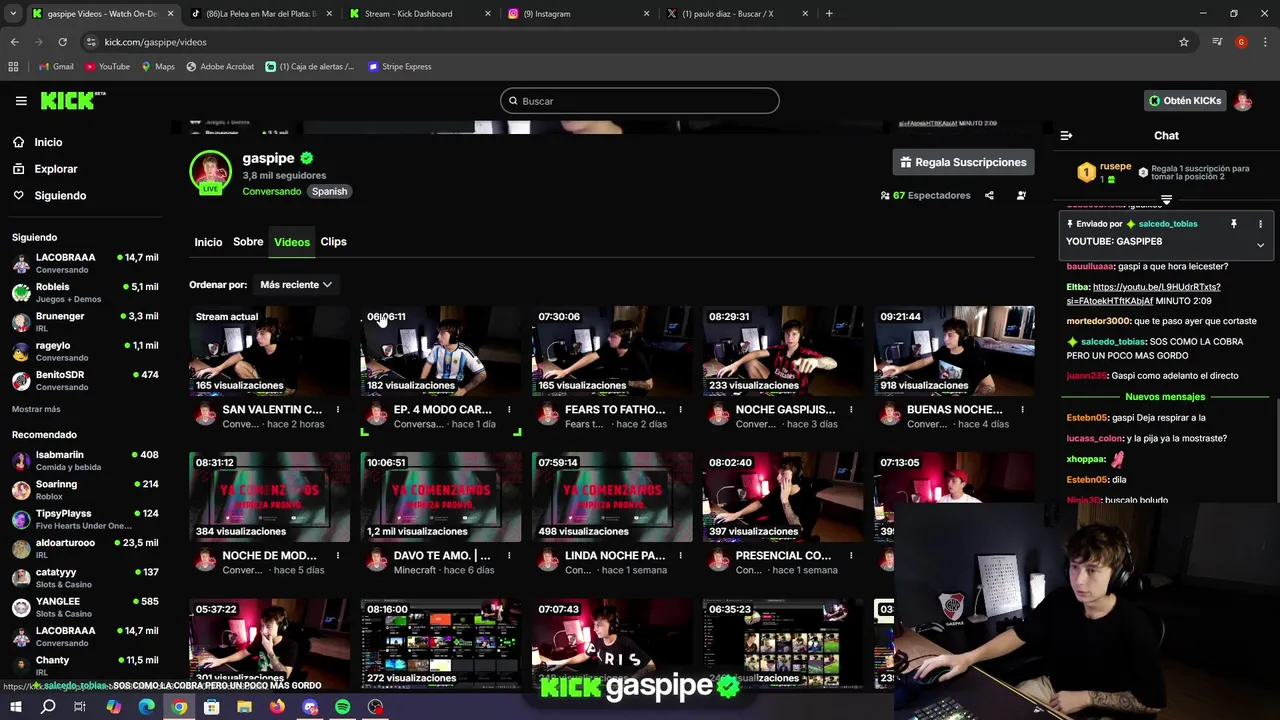
Task: Open pinned message three-dot menu
Action: click(1260, 224)
